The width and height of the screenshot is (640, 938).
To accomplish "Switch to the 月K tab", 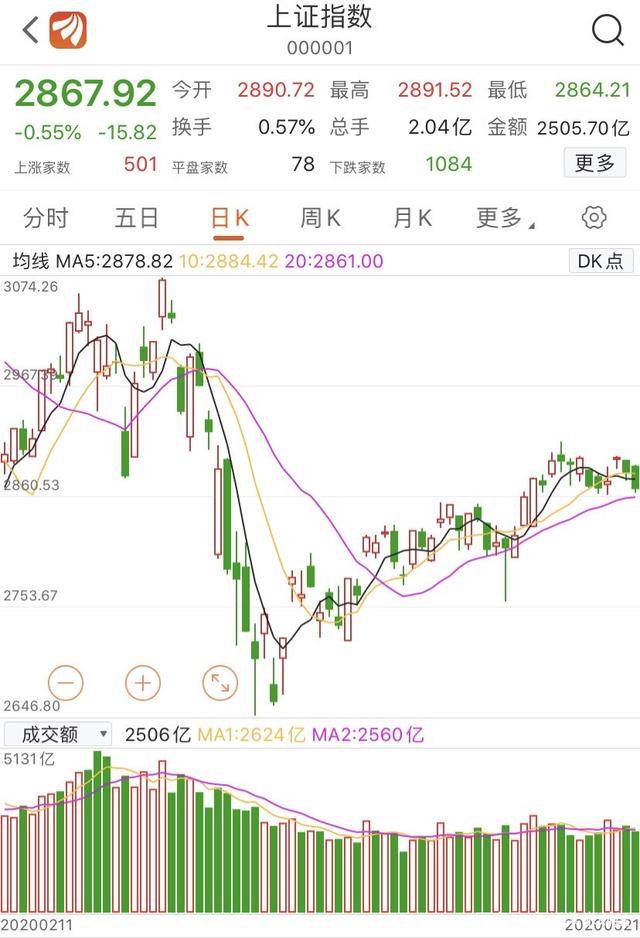I will click(x=413, y=218).
